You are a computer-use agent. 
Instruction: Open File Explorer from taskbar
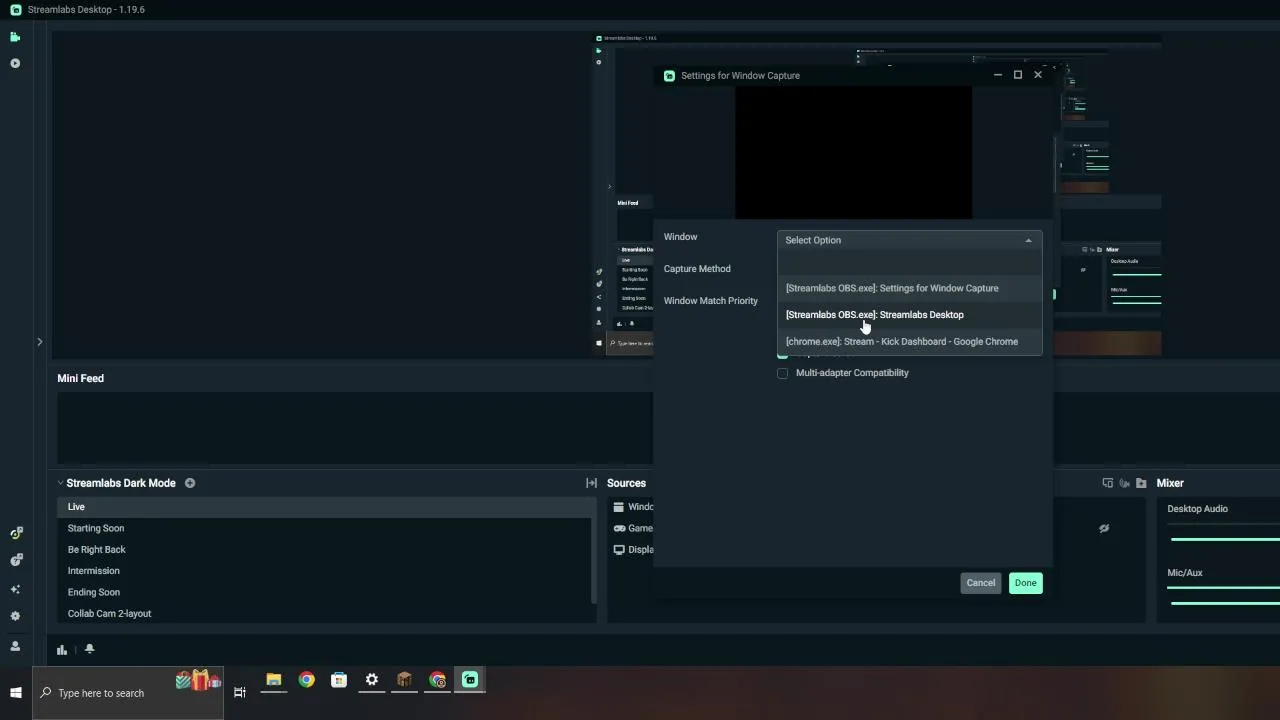[273, 680]
